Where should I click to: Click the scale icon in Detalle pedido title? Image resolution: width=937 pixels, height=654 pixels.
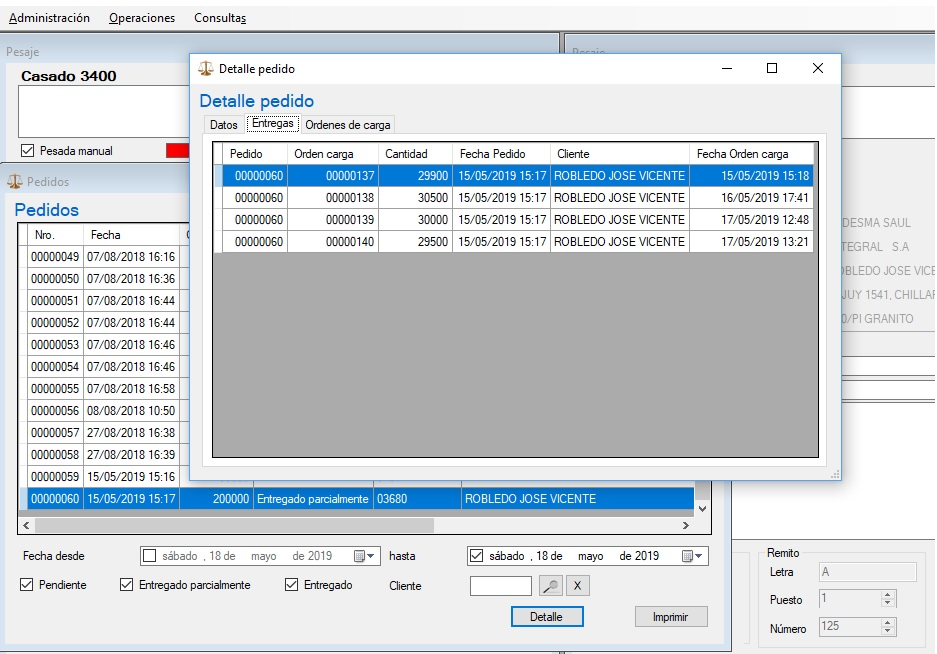(206, 69)
